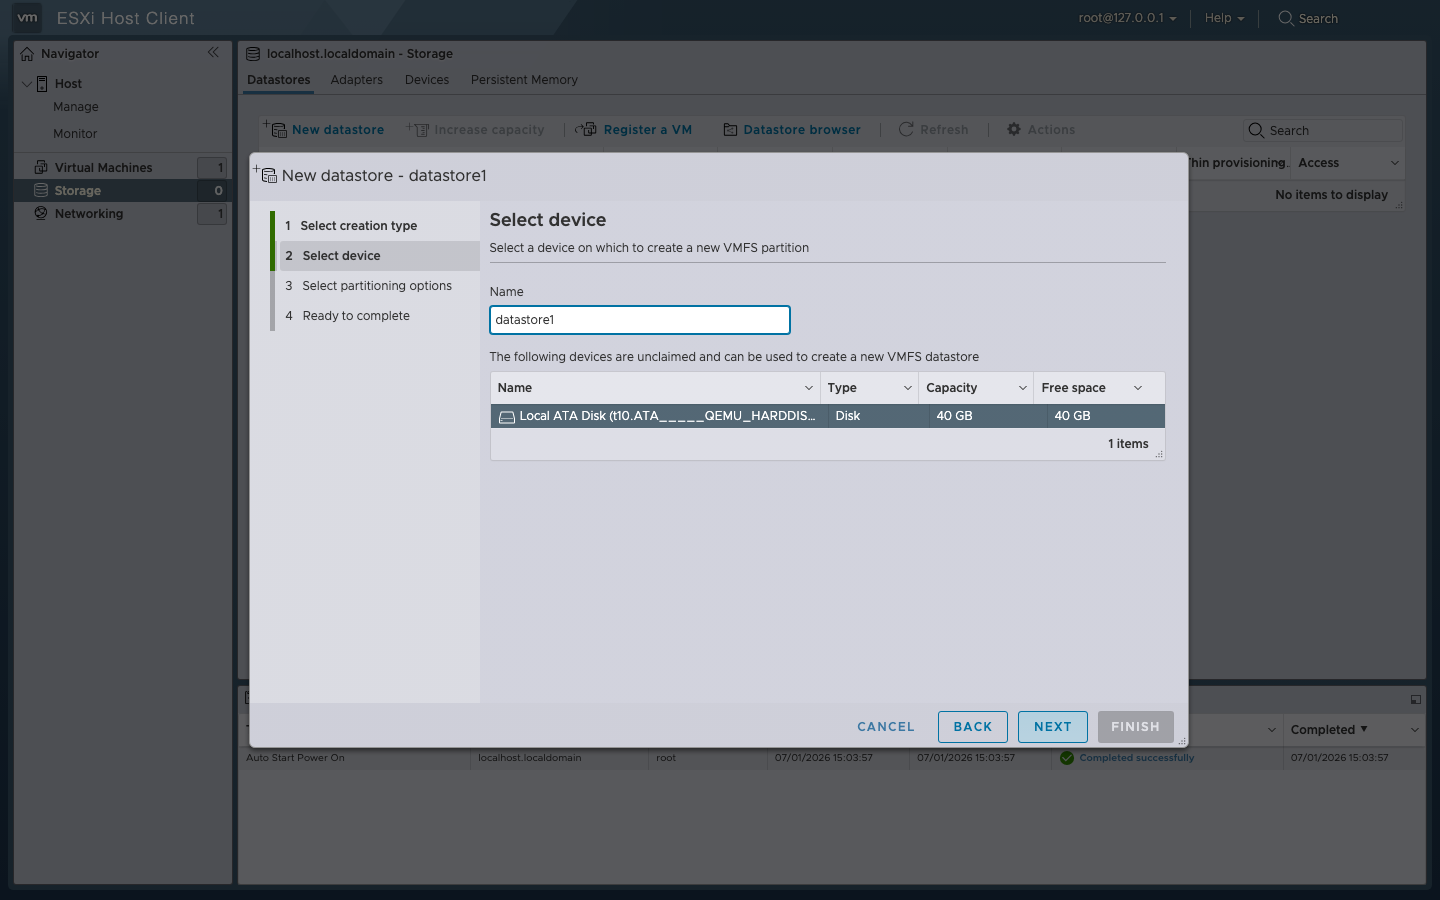Open Monitor under Host

click(x=75, y=134)
